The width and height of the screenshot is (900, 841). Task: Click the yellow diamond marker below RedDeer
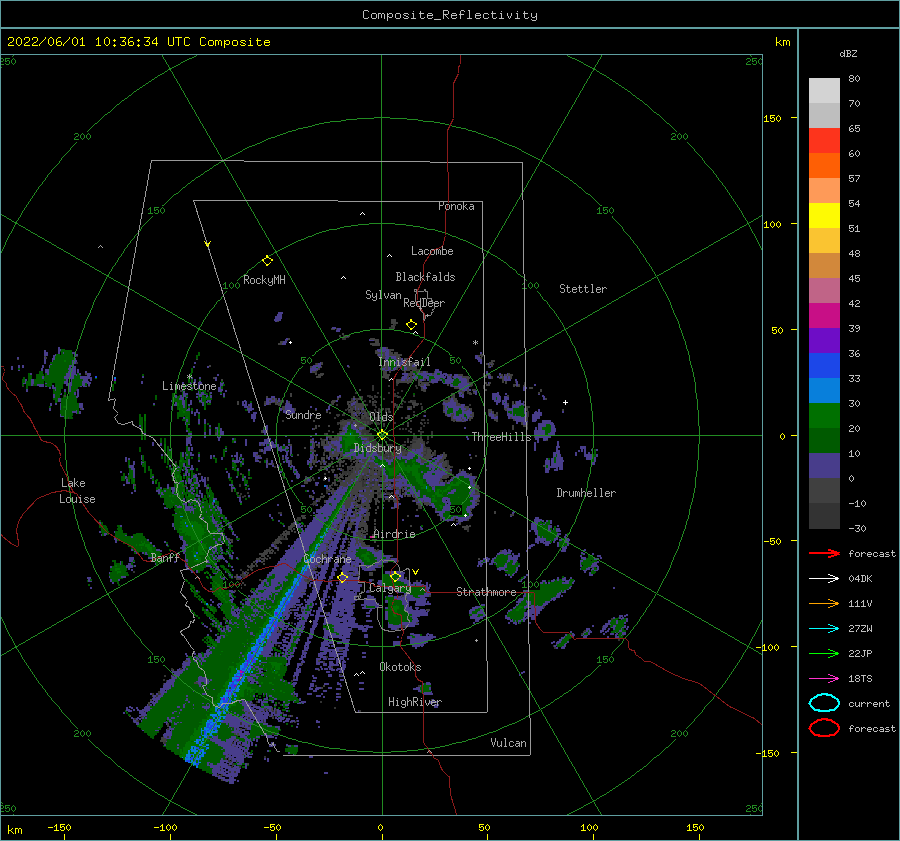[411, 325]
